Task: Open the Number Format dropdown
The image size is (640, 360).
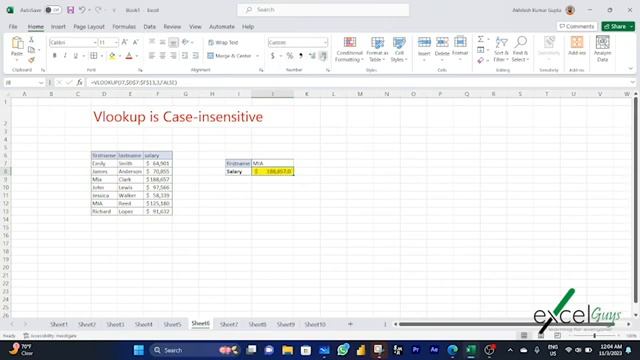Action: [325, 42]
